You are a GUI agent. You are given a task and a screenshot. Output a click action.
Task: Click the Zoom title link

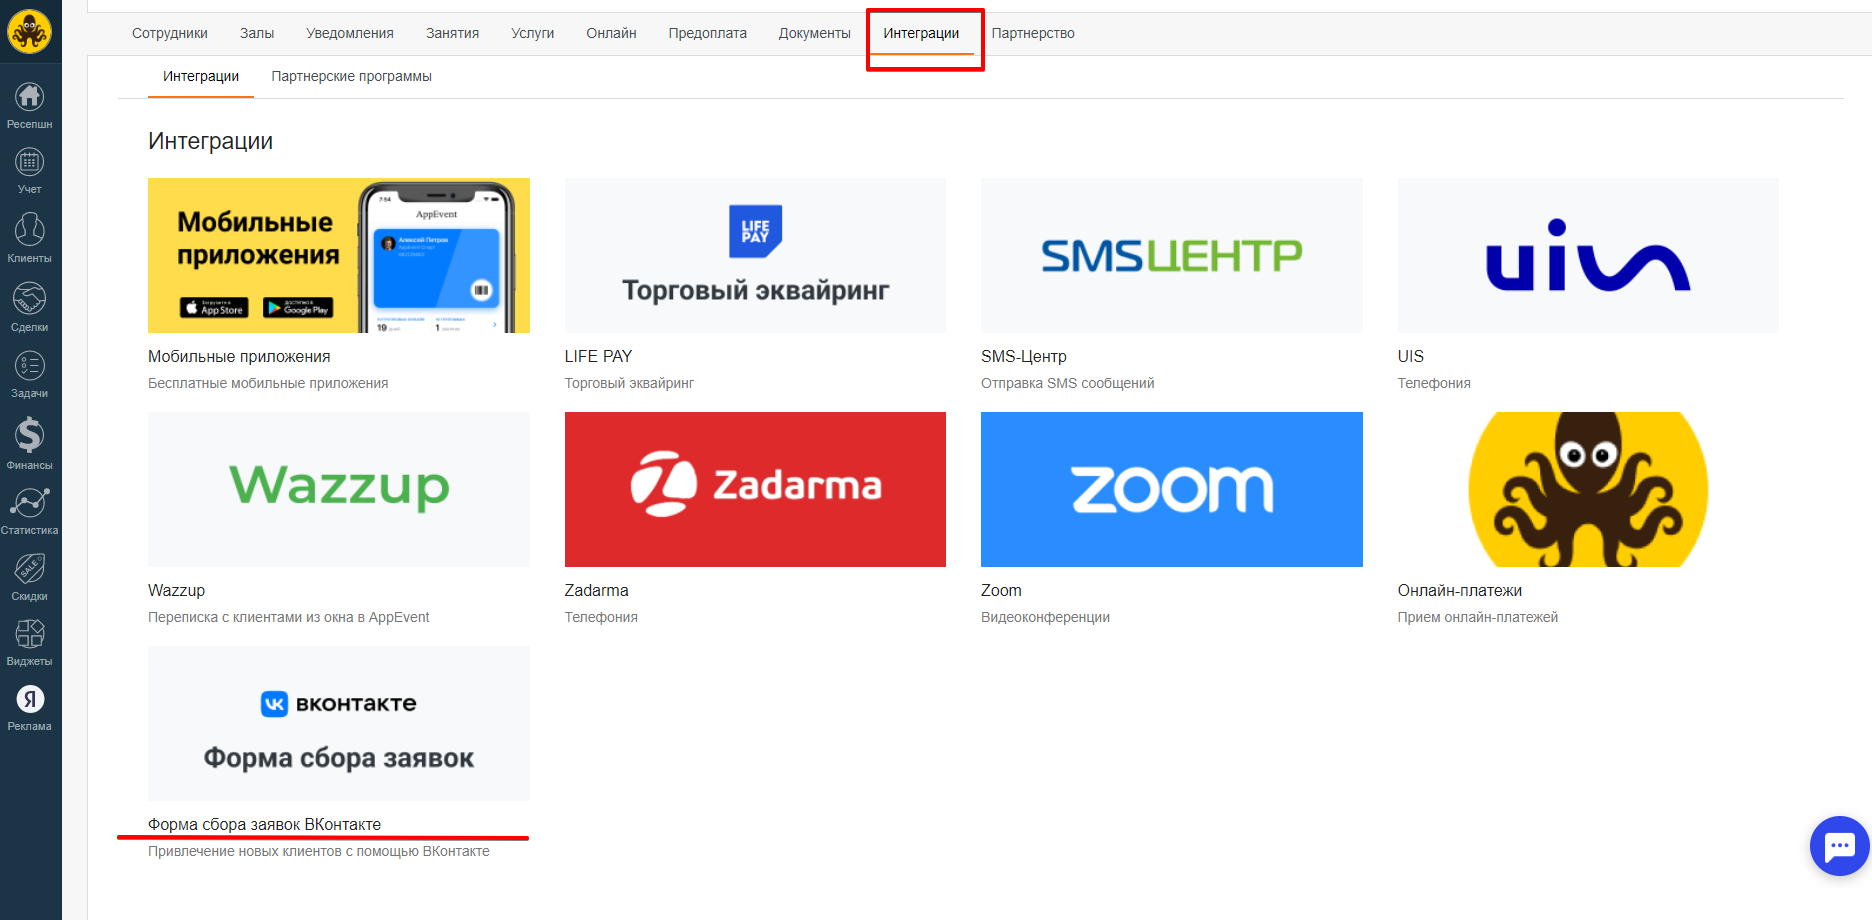1001,590
